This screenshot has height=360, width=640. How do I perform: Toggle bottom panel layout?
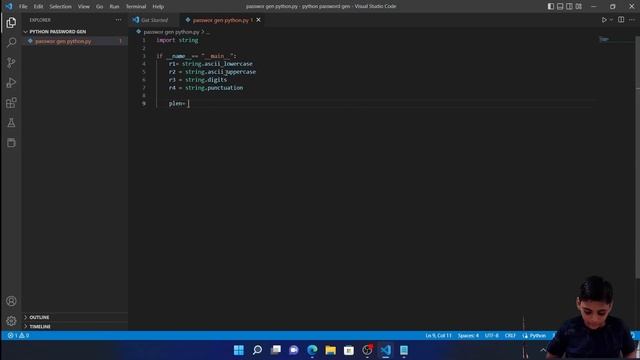pyautogui.click(x=560, y=6)
